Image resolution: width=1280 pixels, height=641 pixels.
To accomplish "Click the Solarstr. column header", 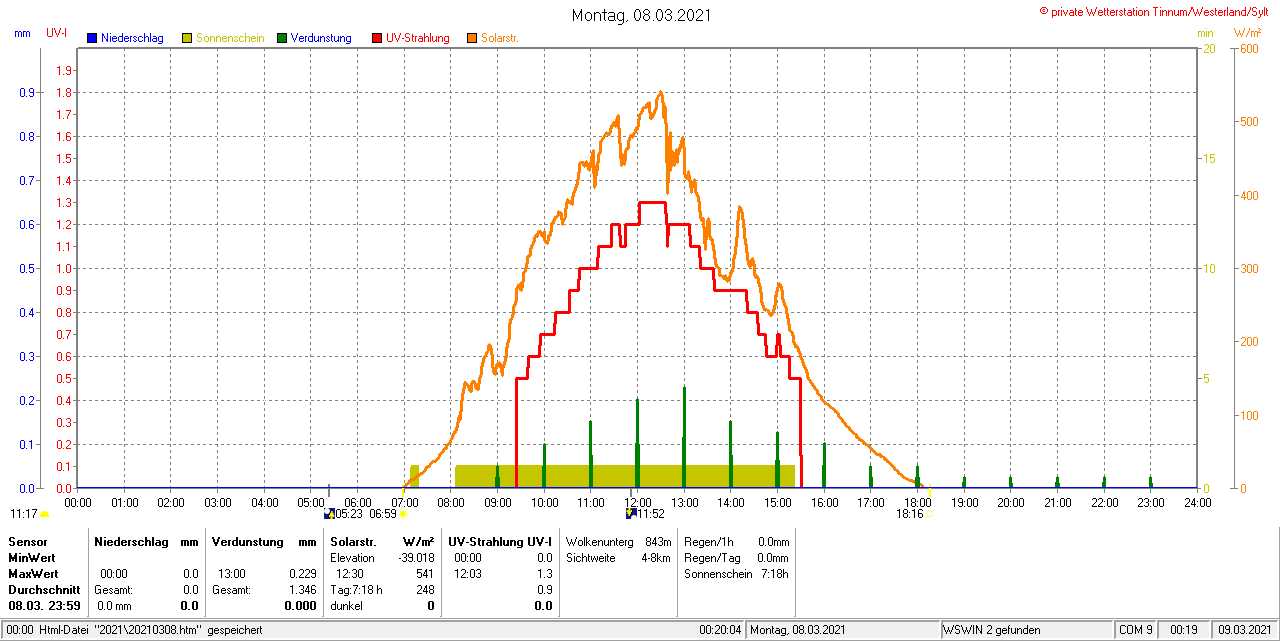I will coord(352,541).
